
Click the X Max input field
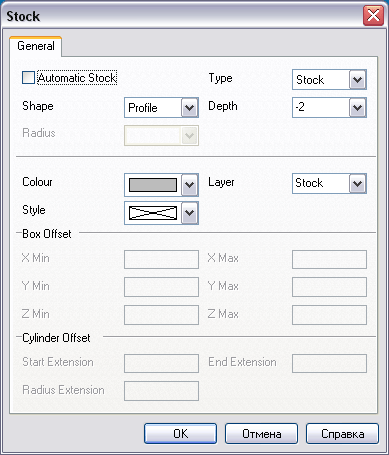click(x=329, y=259)
